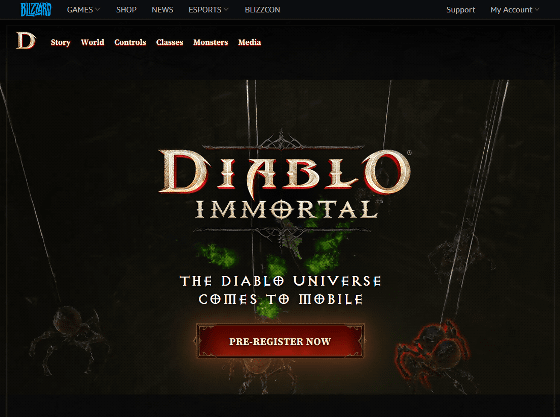Expand the Esports dropdown chevron

(226, 10)
